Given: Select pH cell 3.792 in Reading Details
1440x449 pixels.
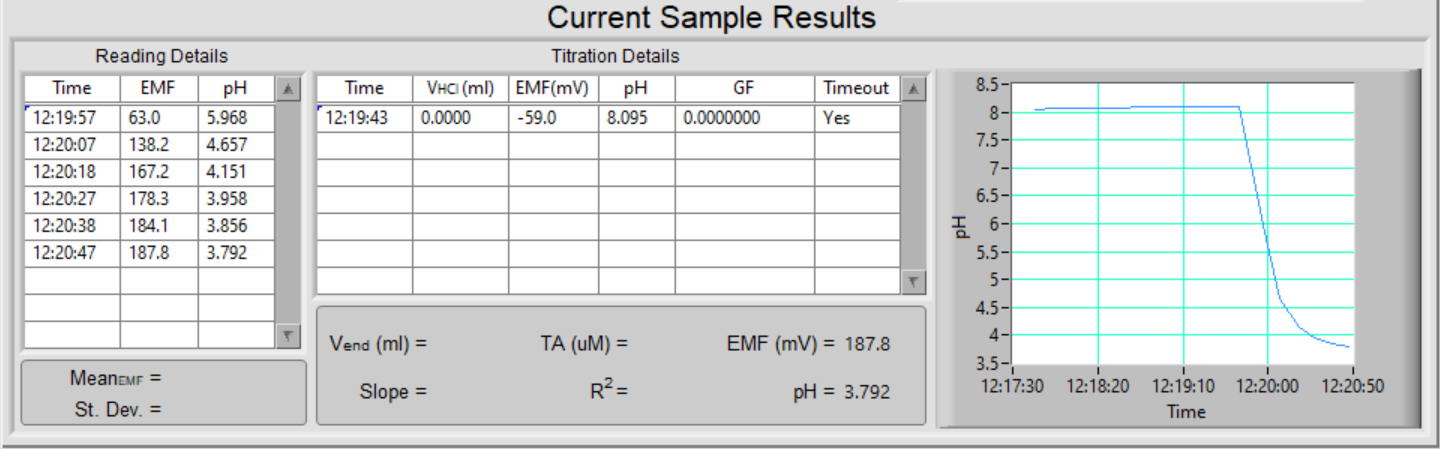Looking at the screenshot, I should pyautogui.click(x=235, y=253).
